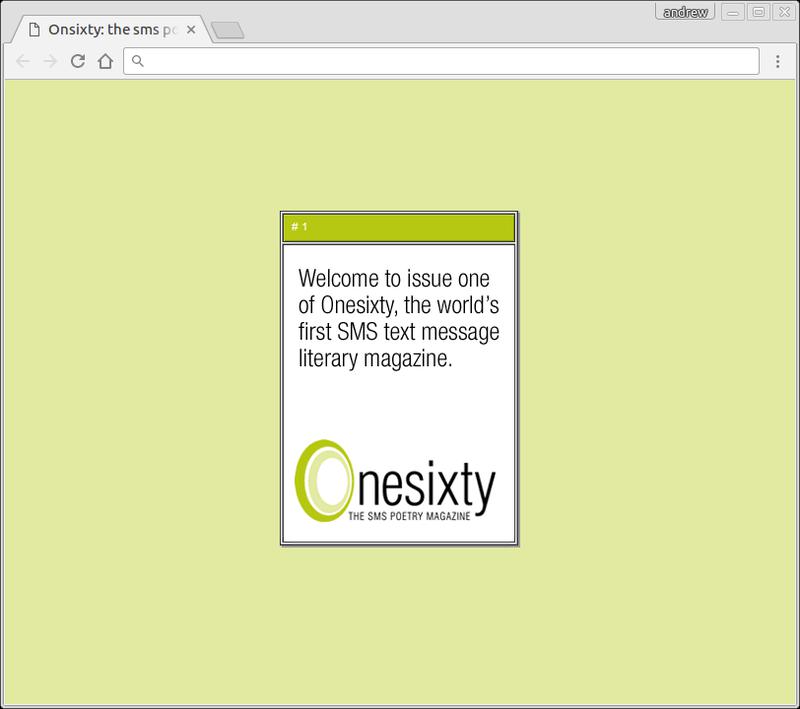Open a new browser tab
This screenshot has width=800, height=709.
coord(228,30)
